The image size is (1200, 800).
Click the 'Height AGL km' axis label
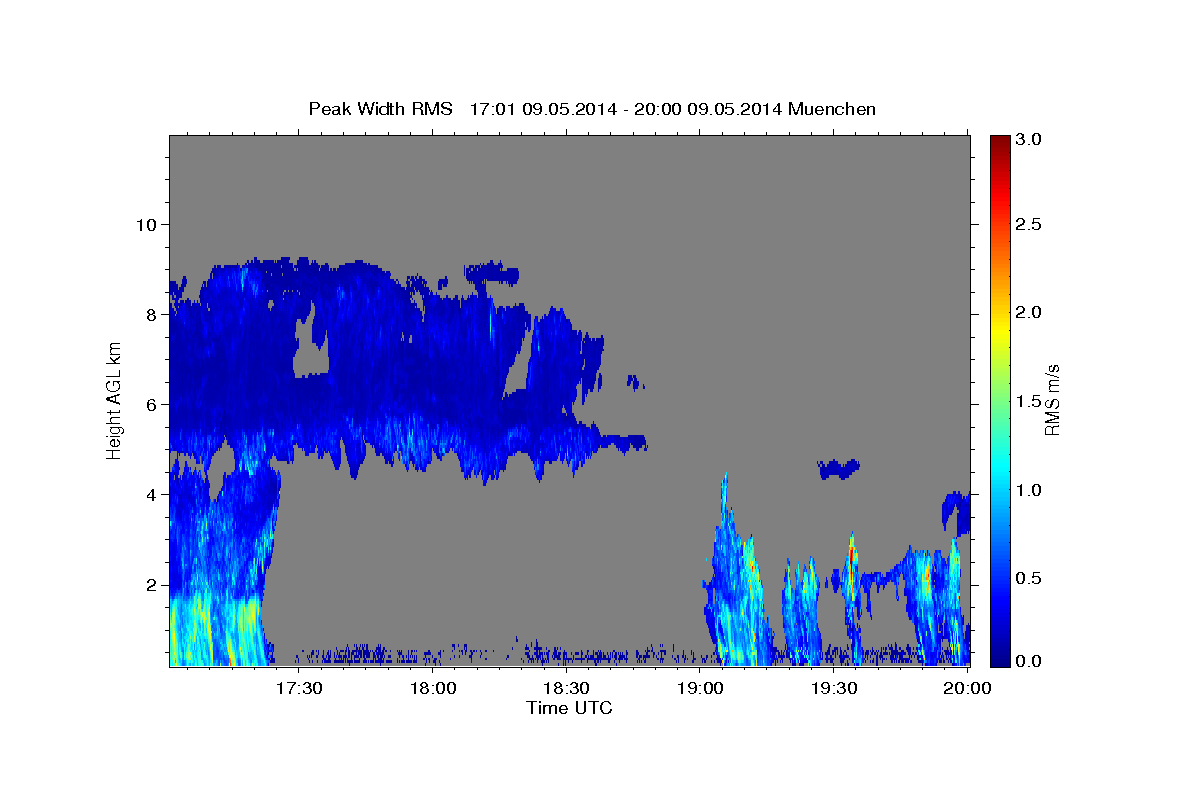click(114, 400)
